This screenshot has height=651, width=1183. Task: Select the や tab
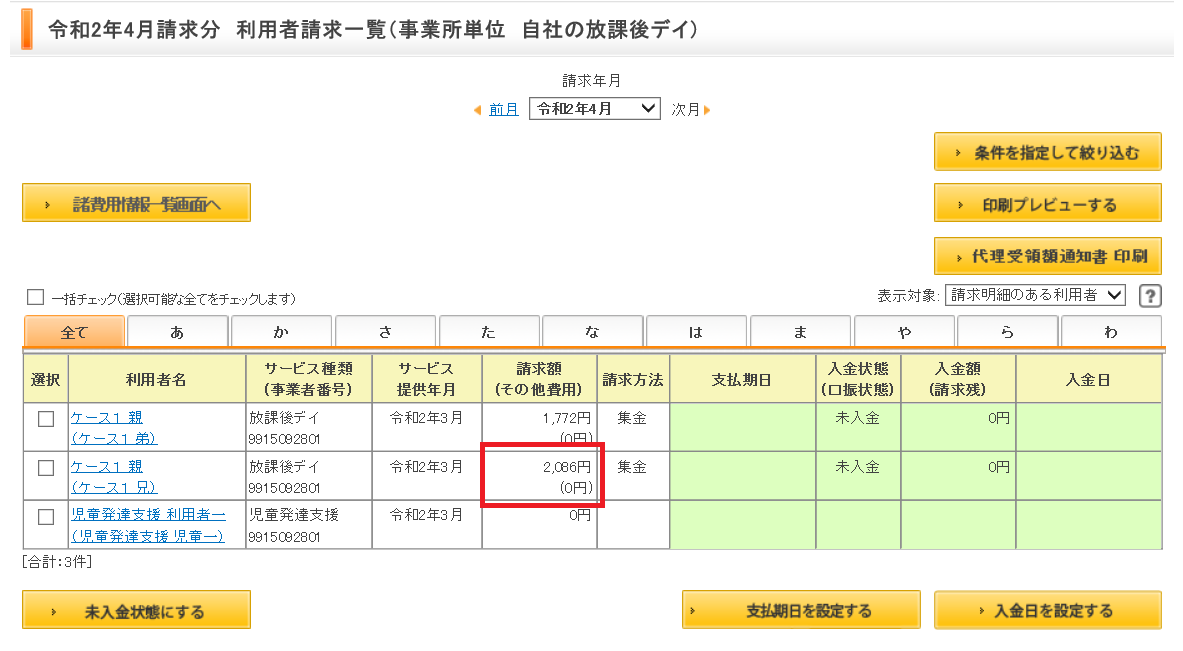tap(904, 332)
